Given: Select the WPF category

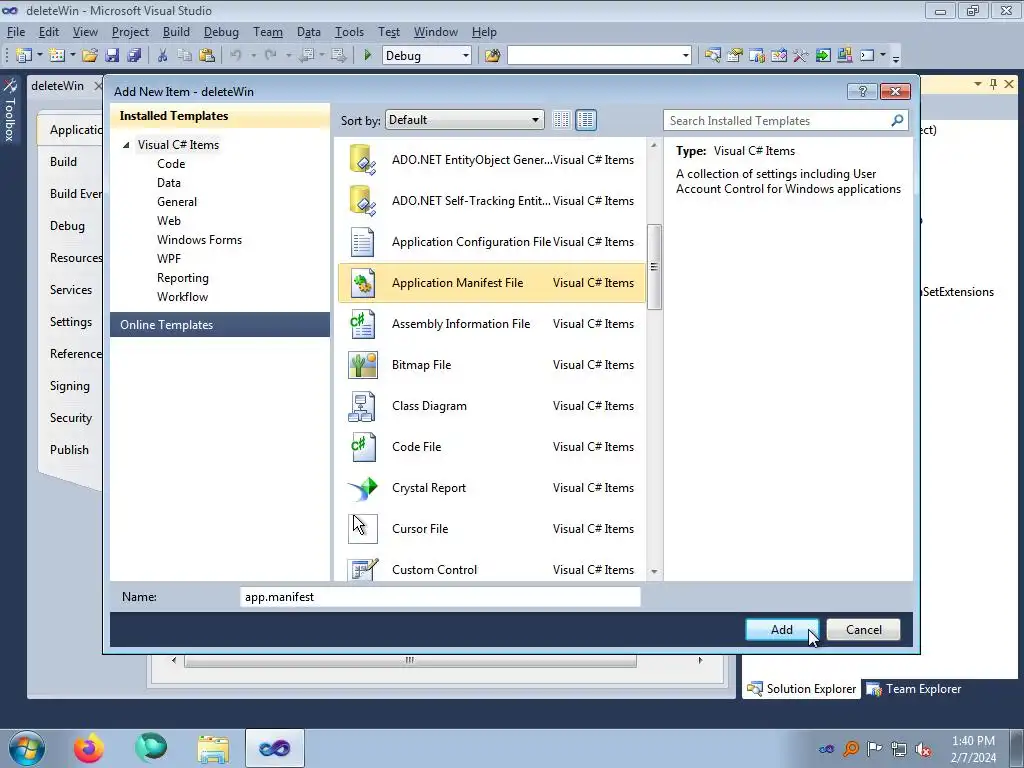Looking at the screenshot, I should click(169, 259).
